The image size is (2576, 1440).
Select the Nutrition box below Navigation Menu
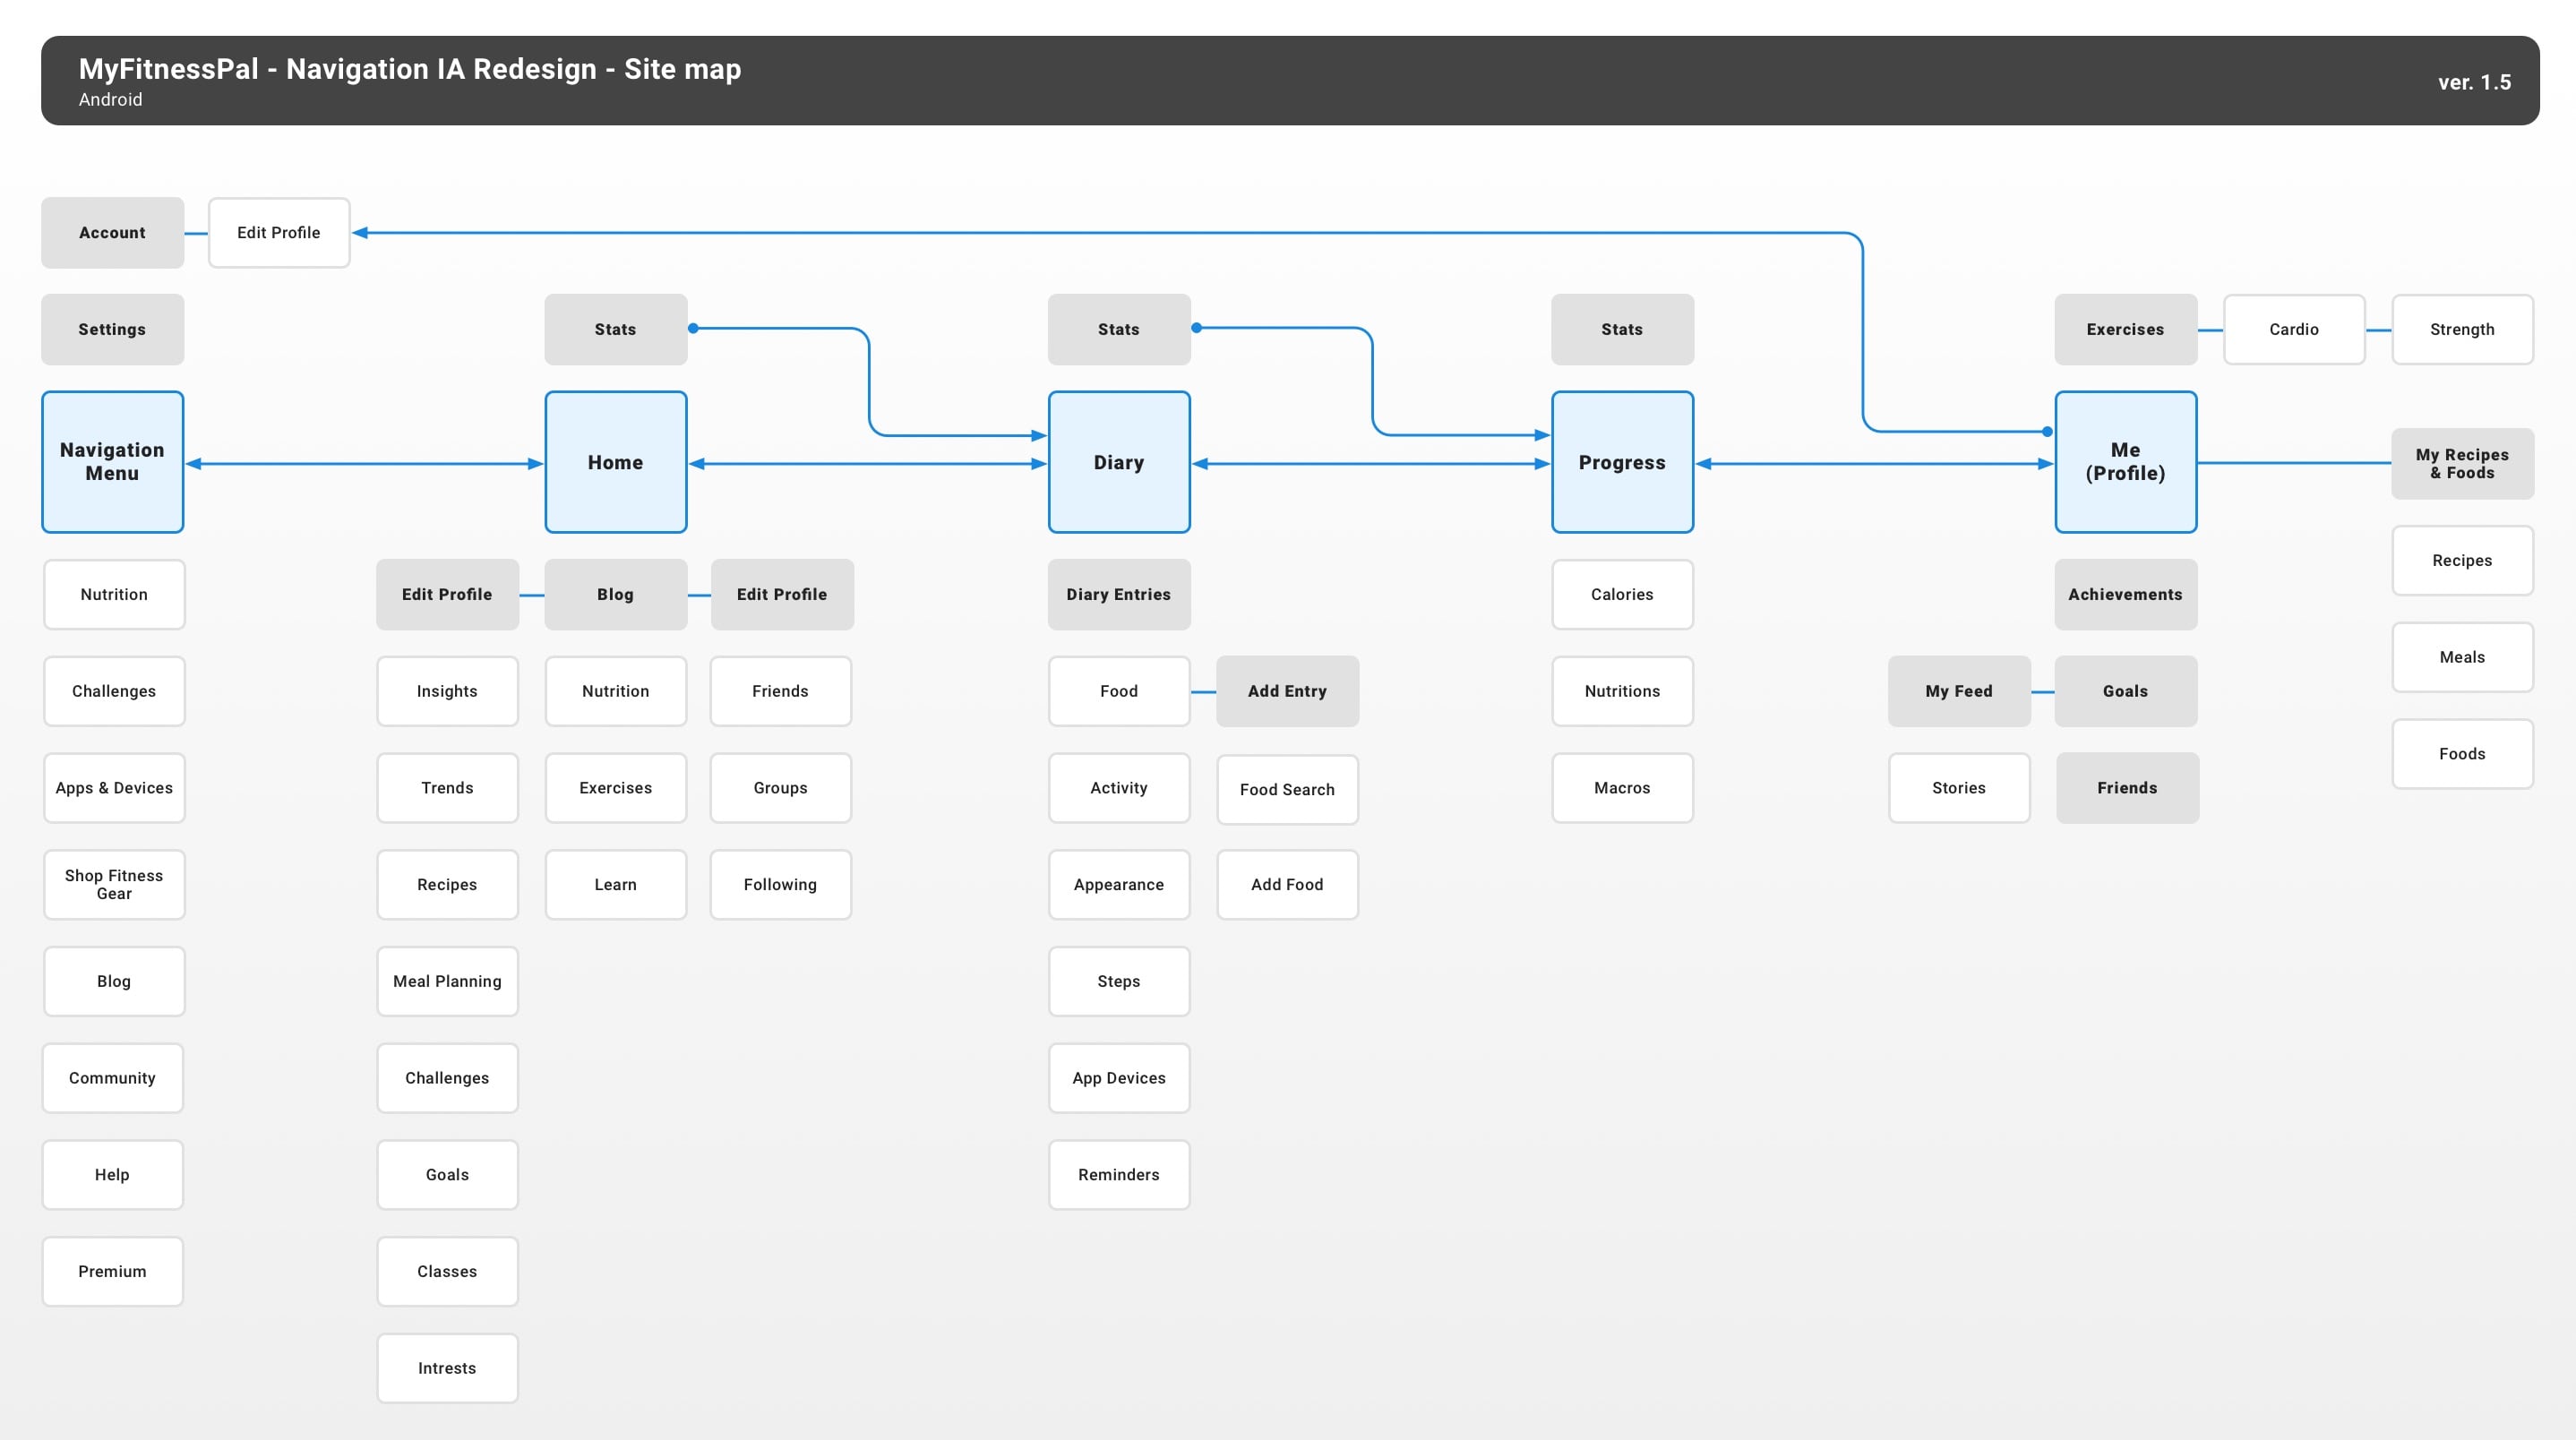[114, 594]
